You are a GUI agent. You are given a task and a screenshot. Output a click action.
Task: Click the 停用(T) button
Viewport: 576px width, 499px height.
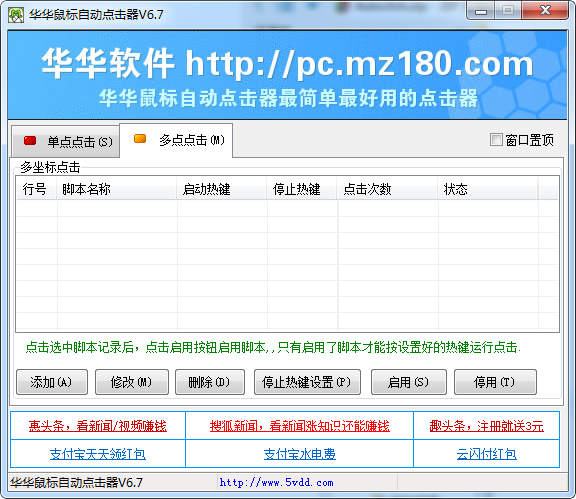pos(495,382)
